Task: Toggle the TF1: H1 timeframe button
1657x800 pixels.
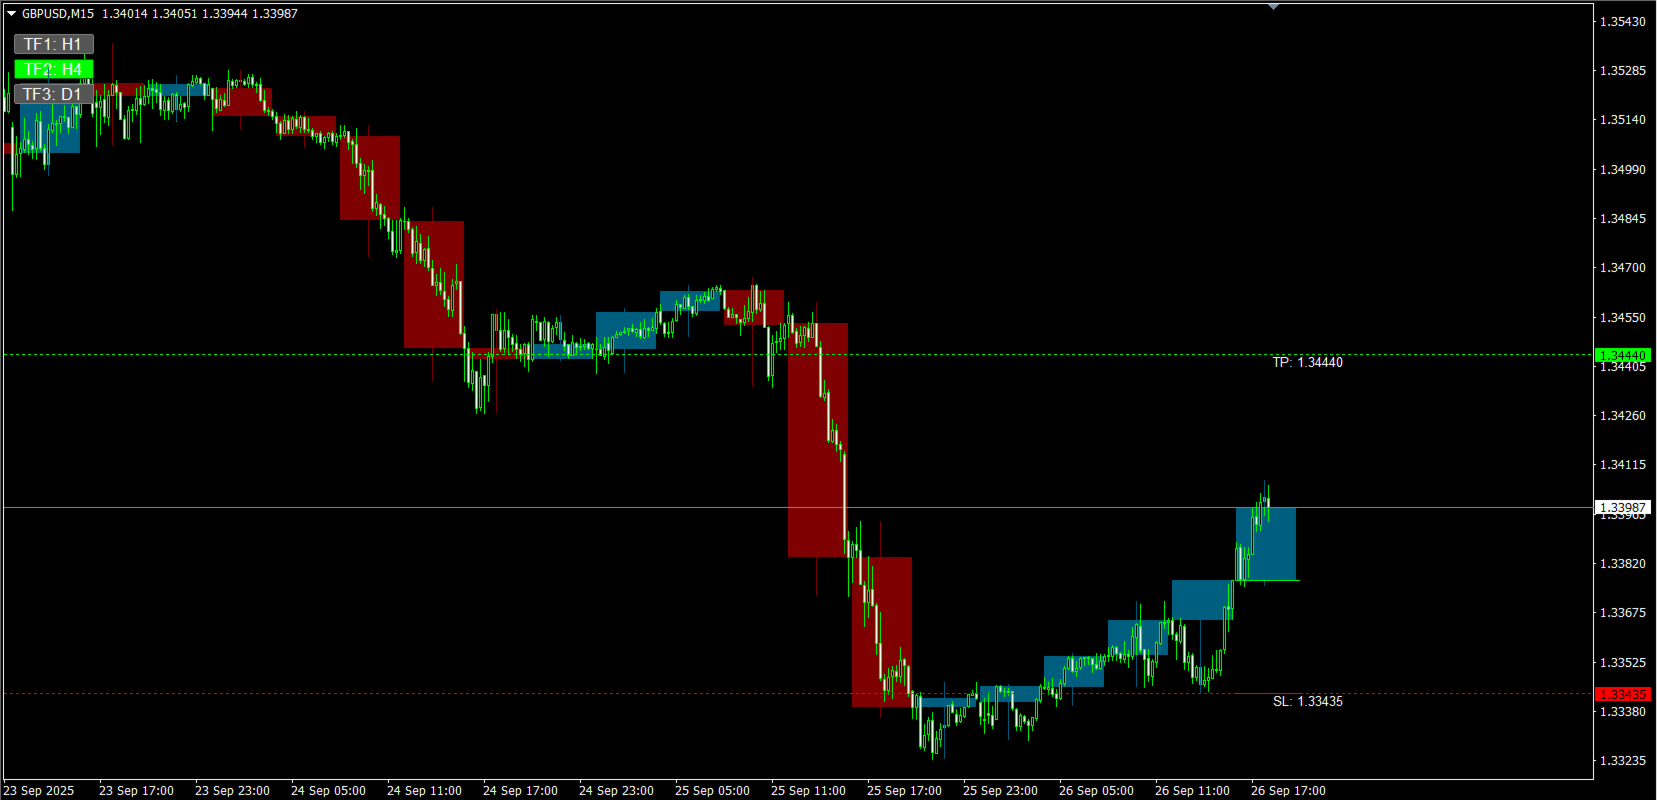Action: click(53, 44)
